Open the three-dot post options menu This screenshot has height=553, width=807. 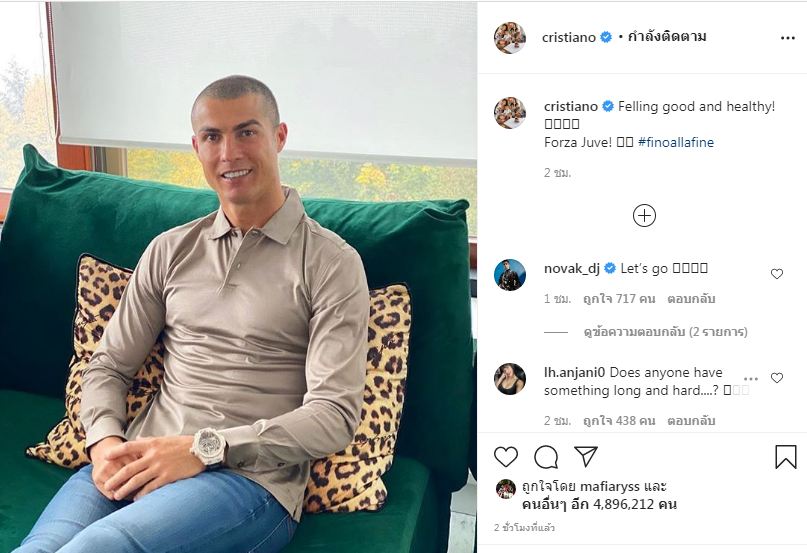(788, 38)
